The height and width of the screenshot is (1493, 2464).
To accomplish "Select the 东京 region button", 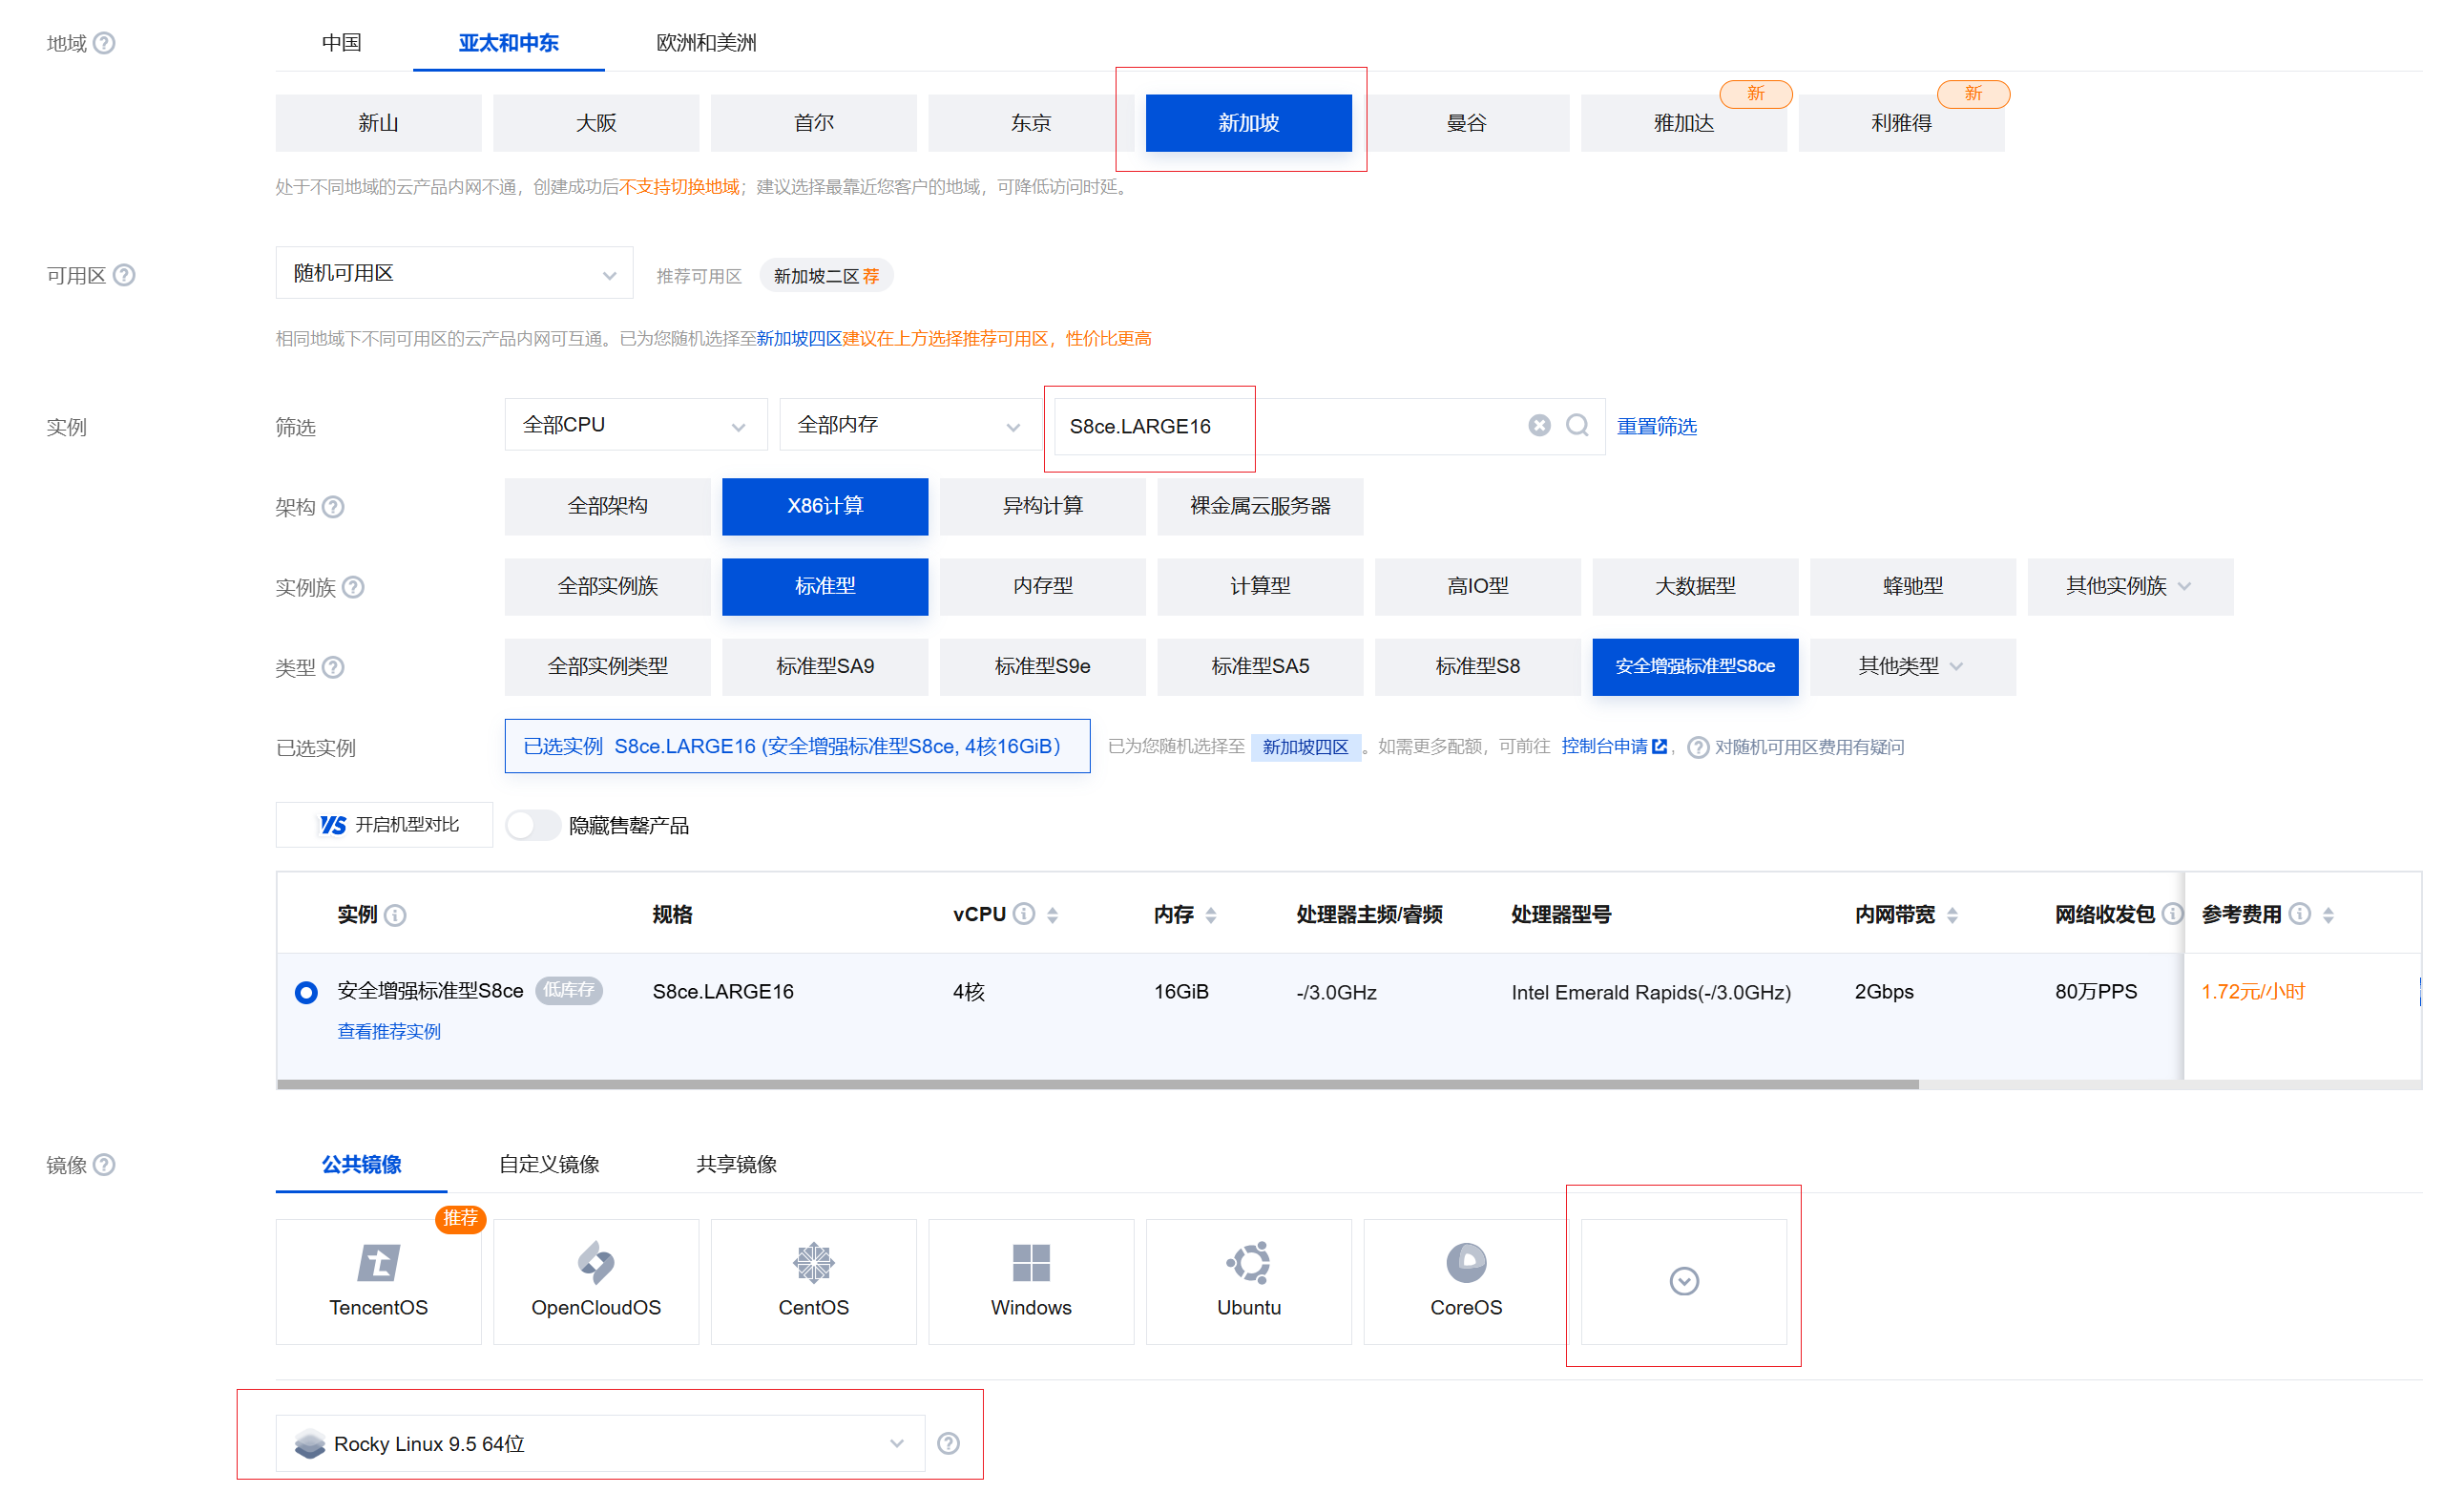I will click(x=1031, y=123).
